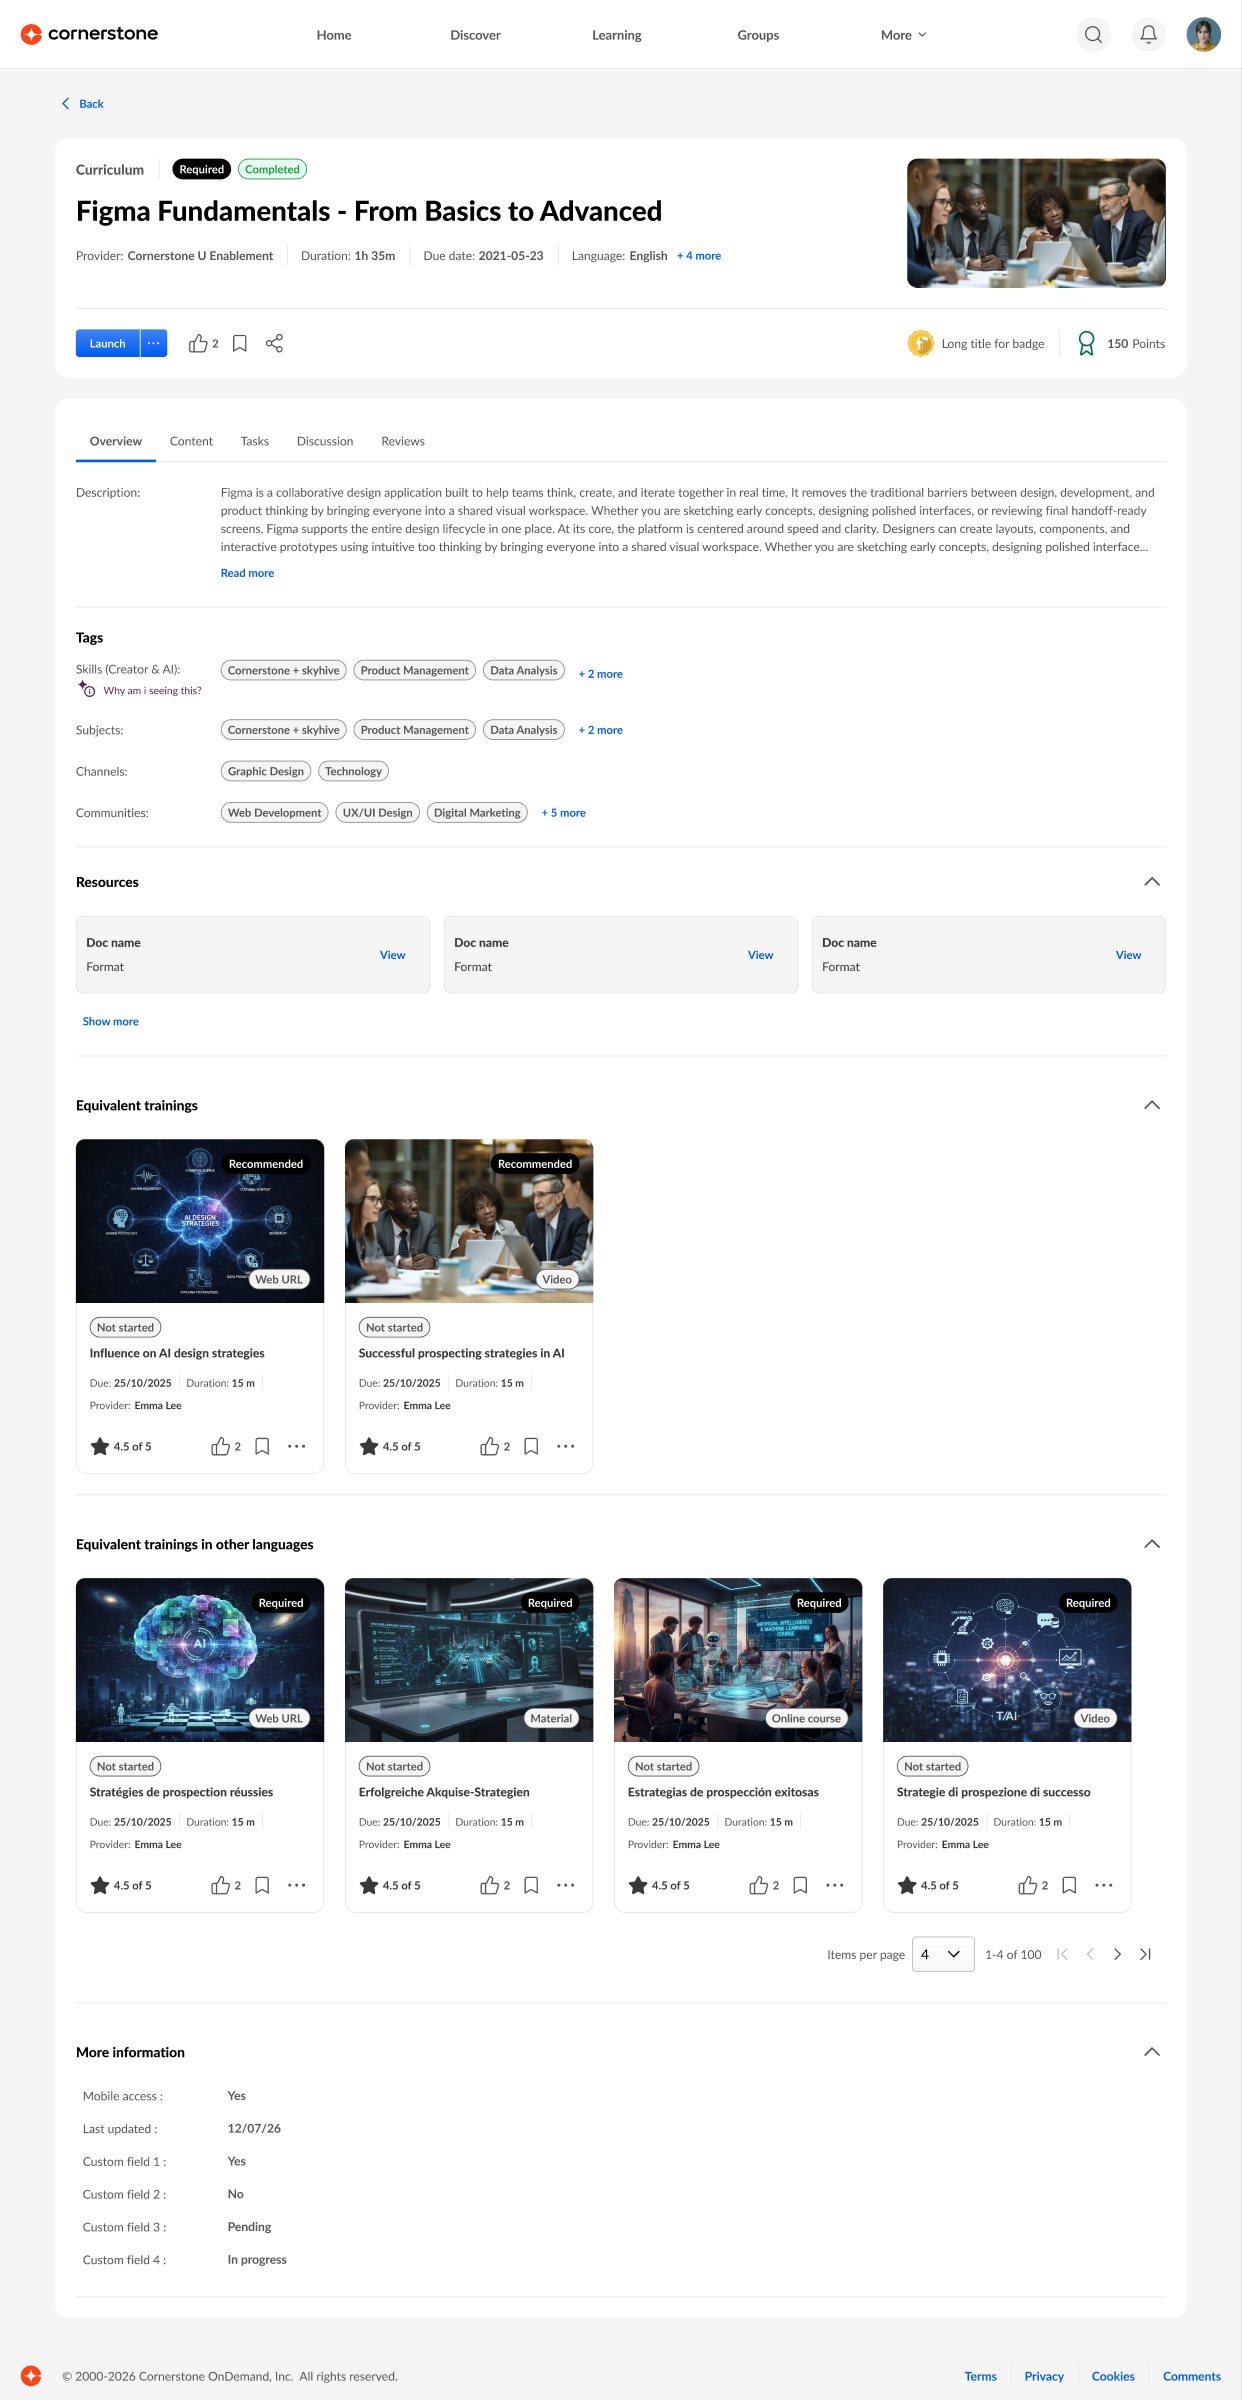Click the 'UX/UI Design' community tag

click(377, 813)
